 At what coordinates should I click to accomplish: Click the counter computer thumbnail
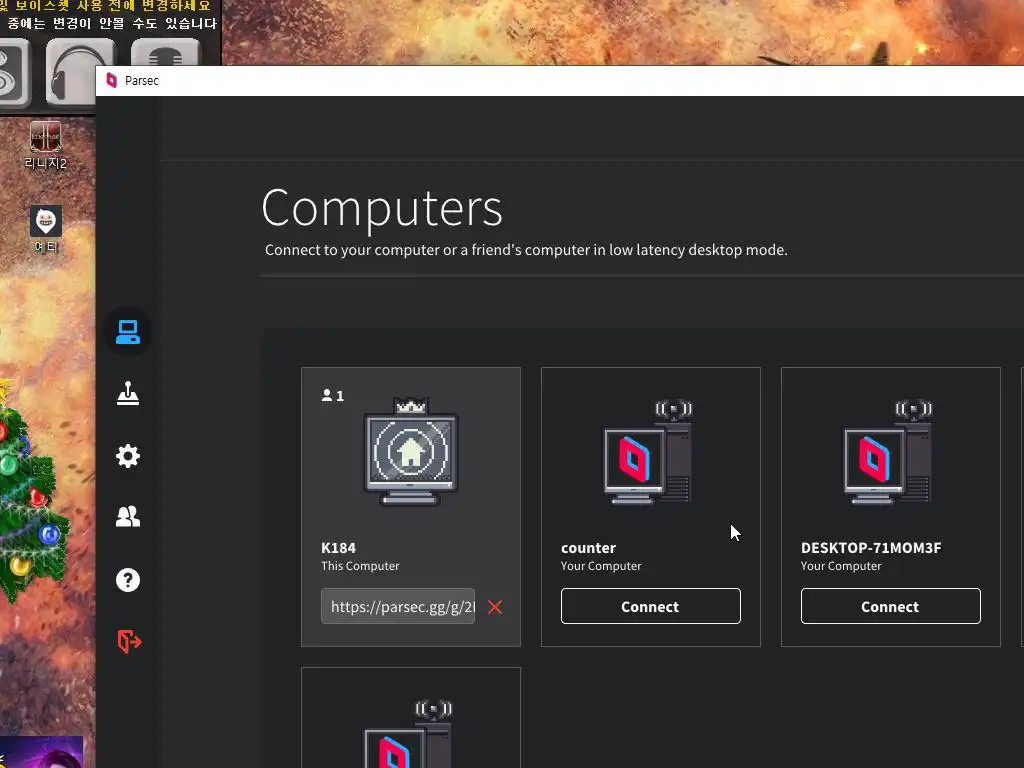tap(648, 452)
